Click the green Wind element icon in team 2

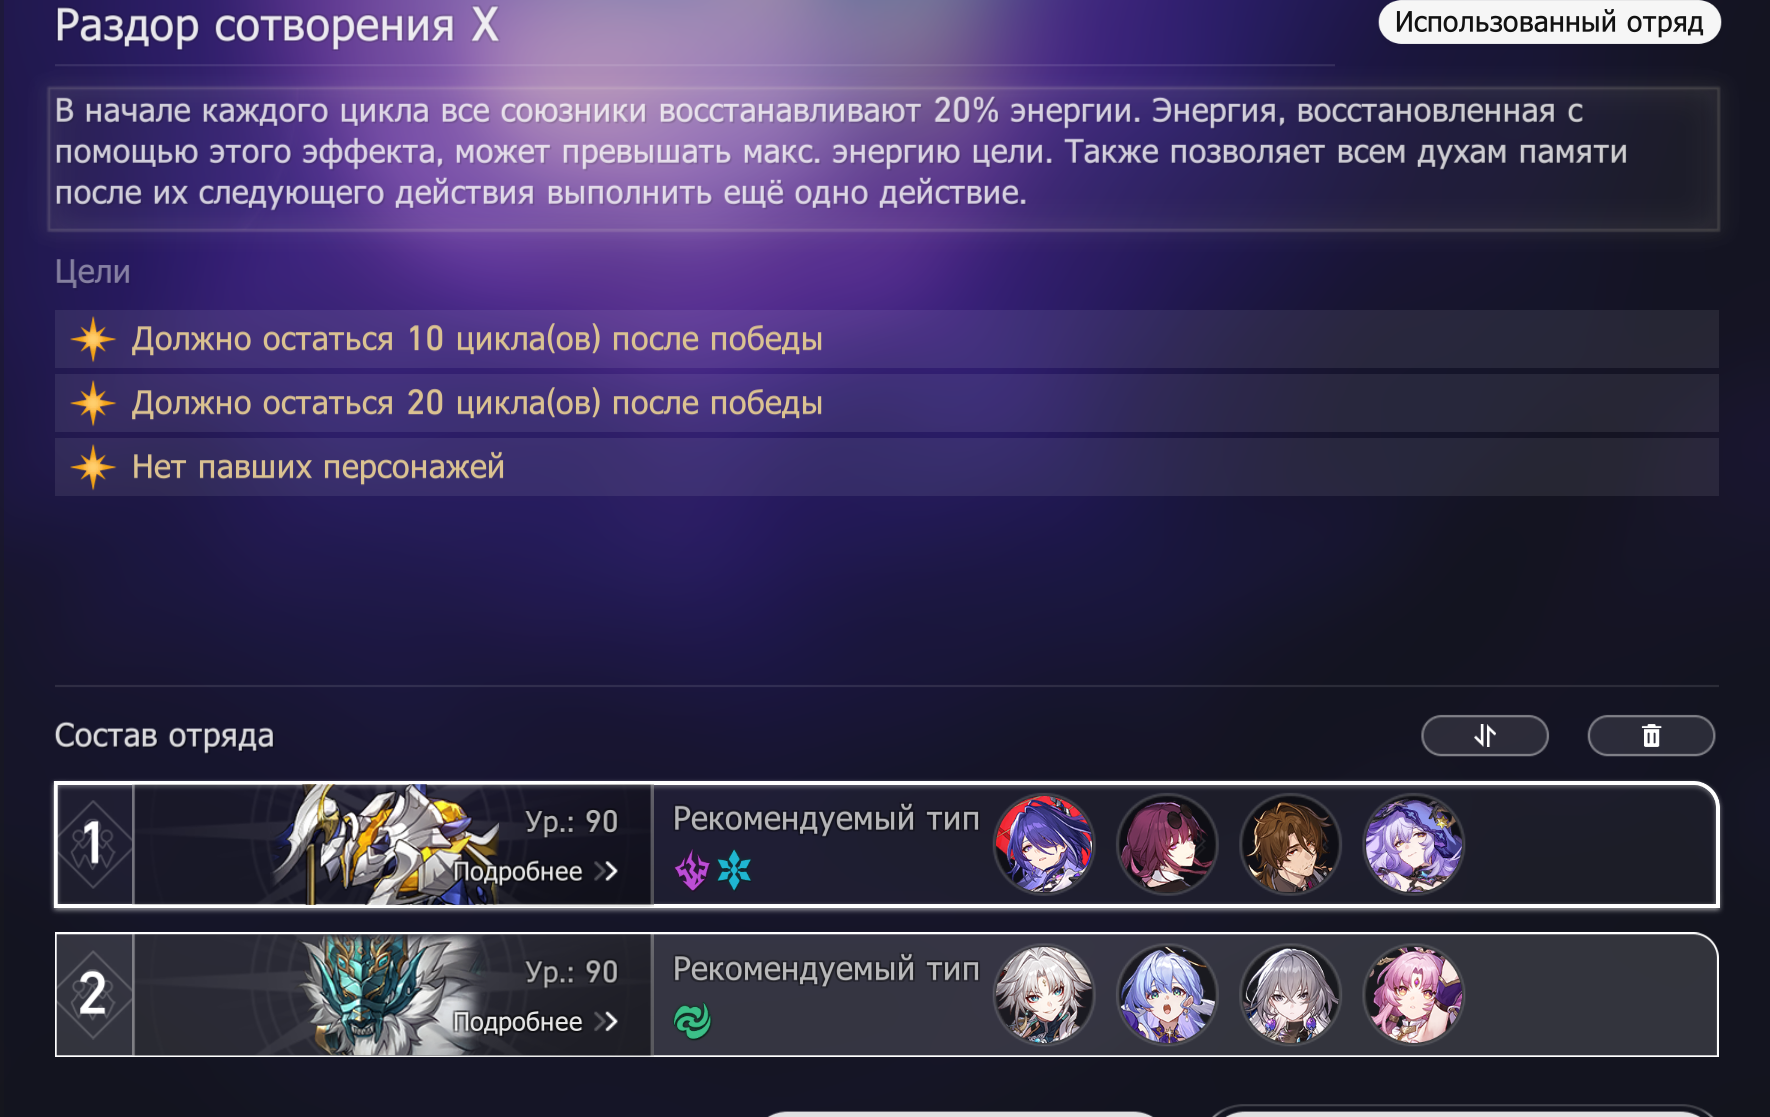[692, 1021]
